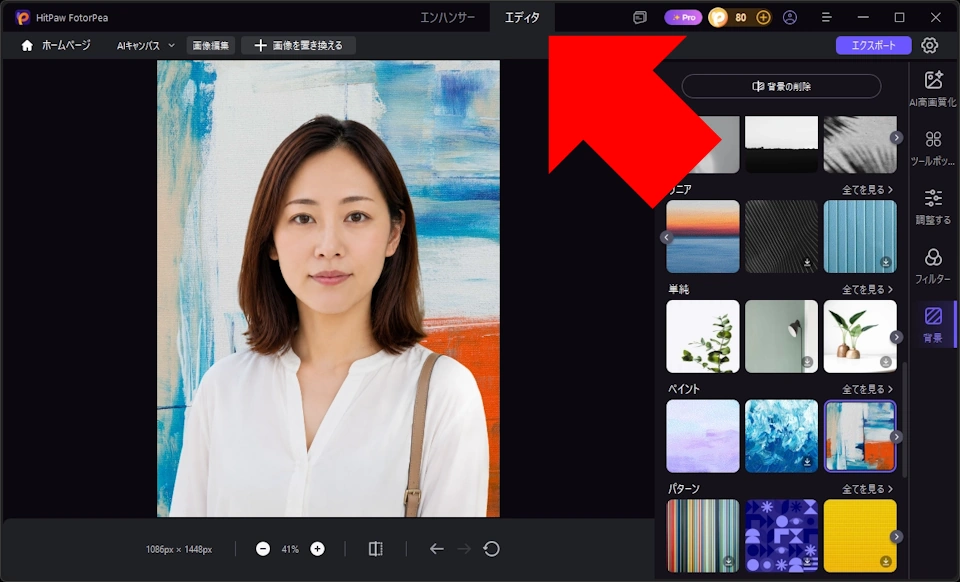Screen dimensions: 960x582
Task: Click the エクスポート button
Action: 874,45
